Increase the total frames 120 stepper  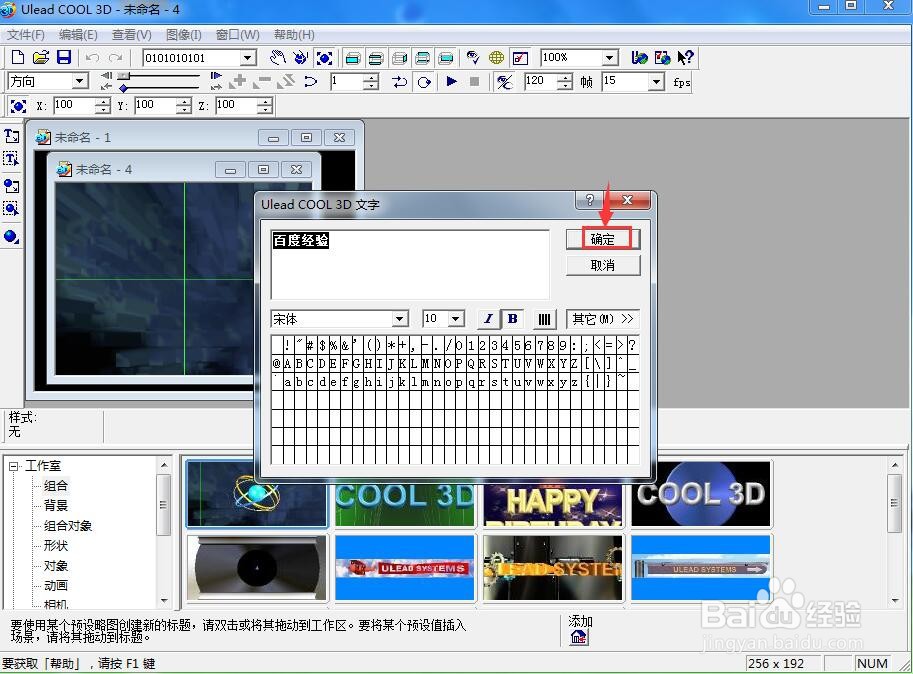(x=565, y=77)
